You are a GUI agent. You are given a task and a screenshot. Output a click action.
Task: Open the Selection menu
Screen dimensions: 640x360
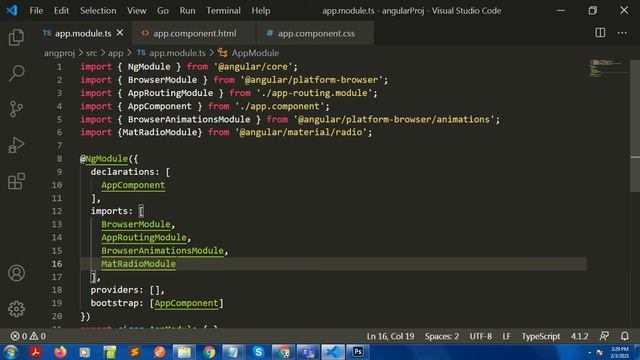click(x=98, y=11)
